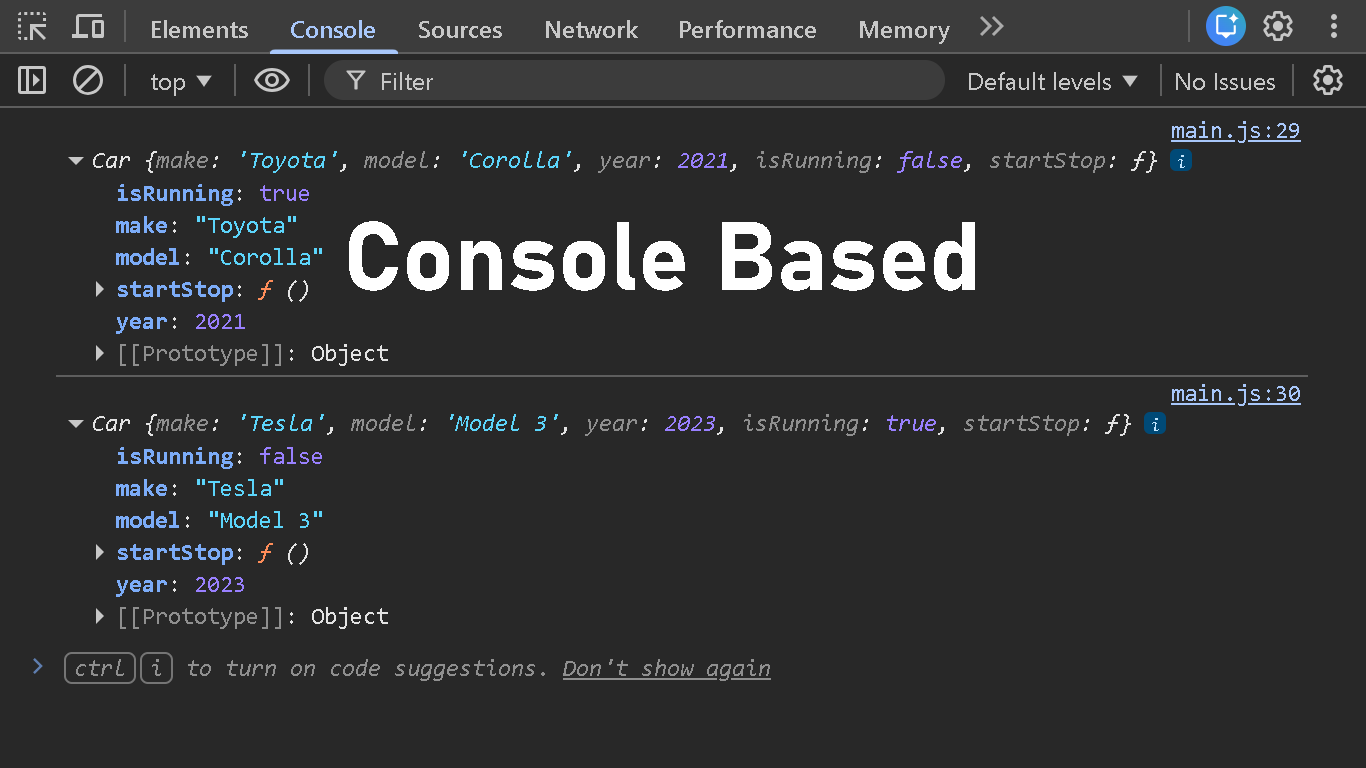Image resolution: width=1366 pixels, height=768 pixels.
Task: Open console settings gear beside No Issues
Action: click(1327, 80)
